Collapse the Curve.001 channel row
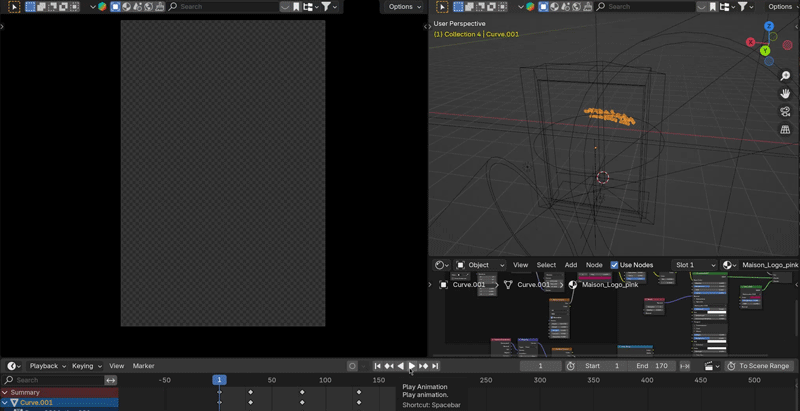Screen dimensions: 800x411 pos(5,403)
